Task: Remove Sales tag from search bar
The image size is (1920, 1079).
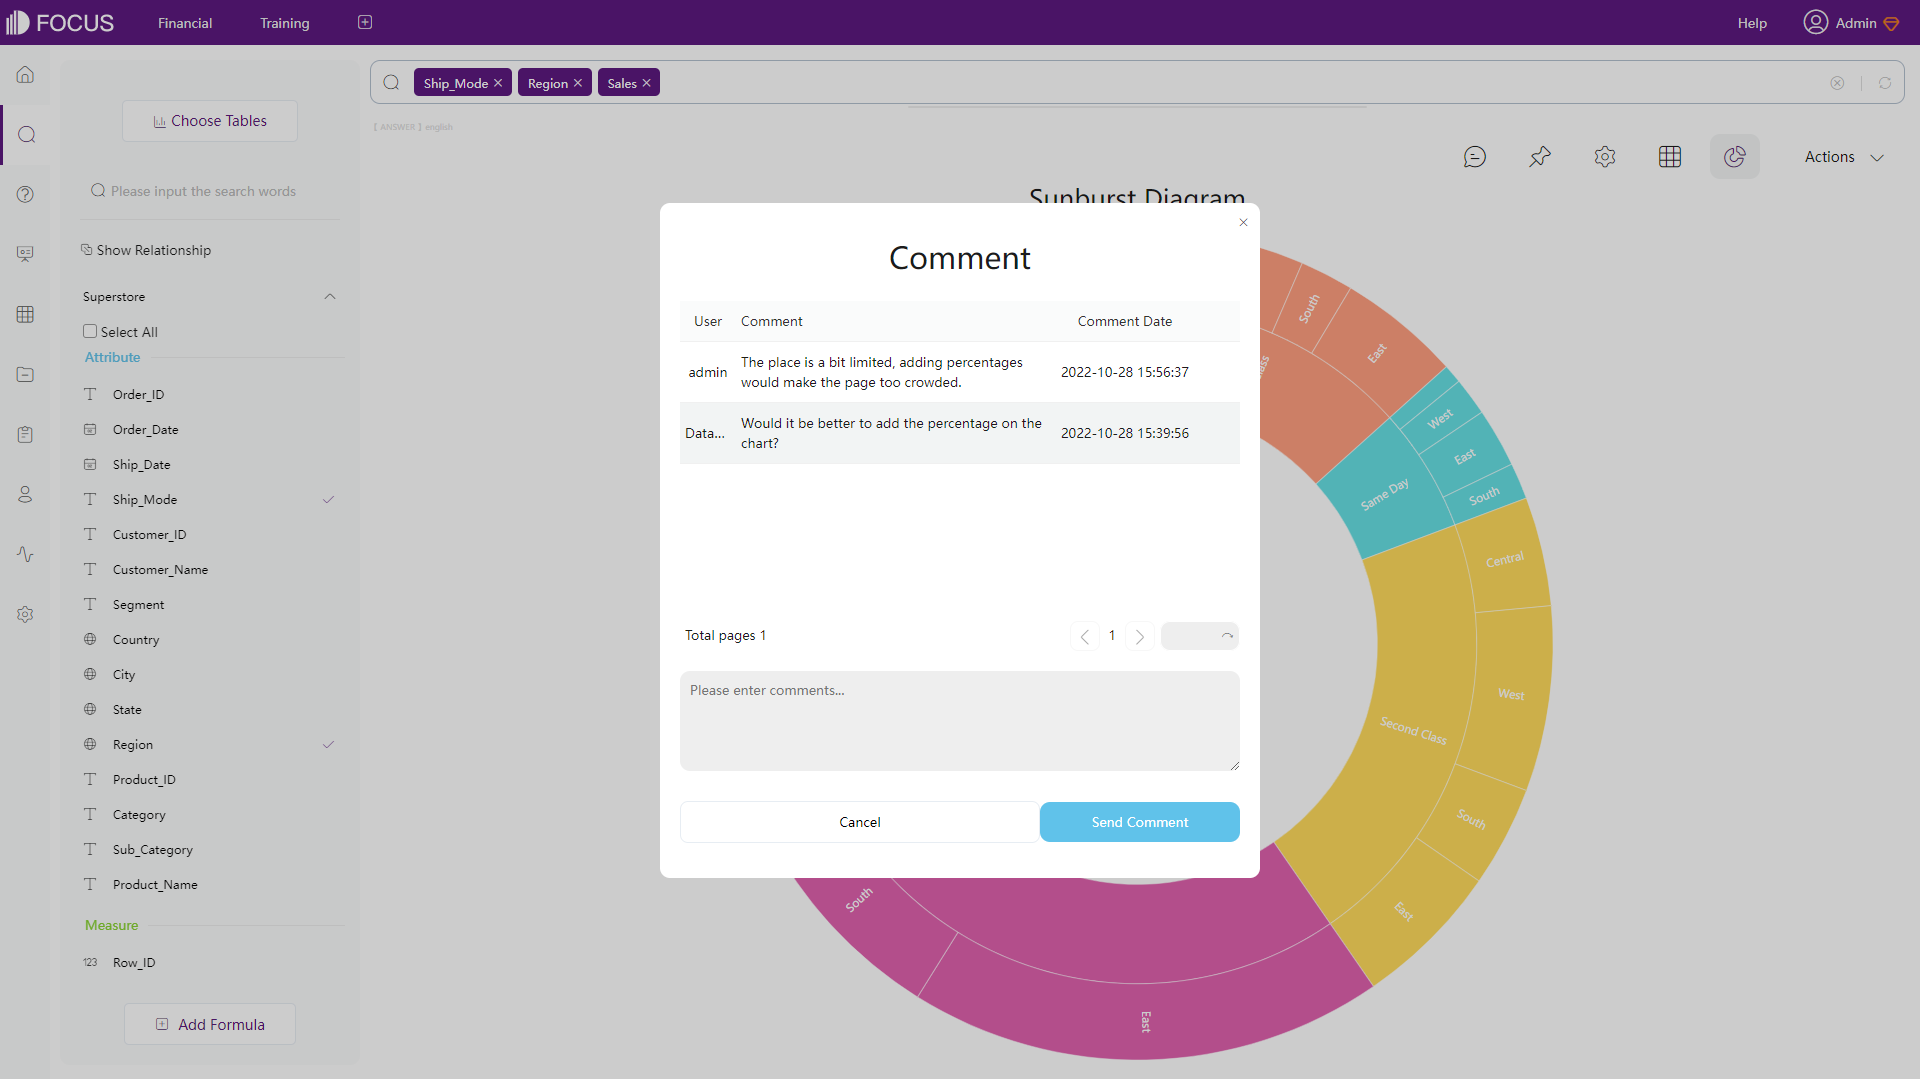Action: click(x=647, y=83)
